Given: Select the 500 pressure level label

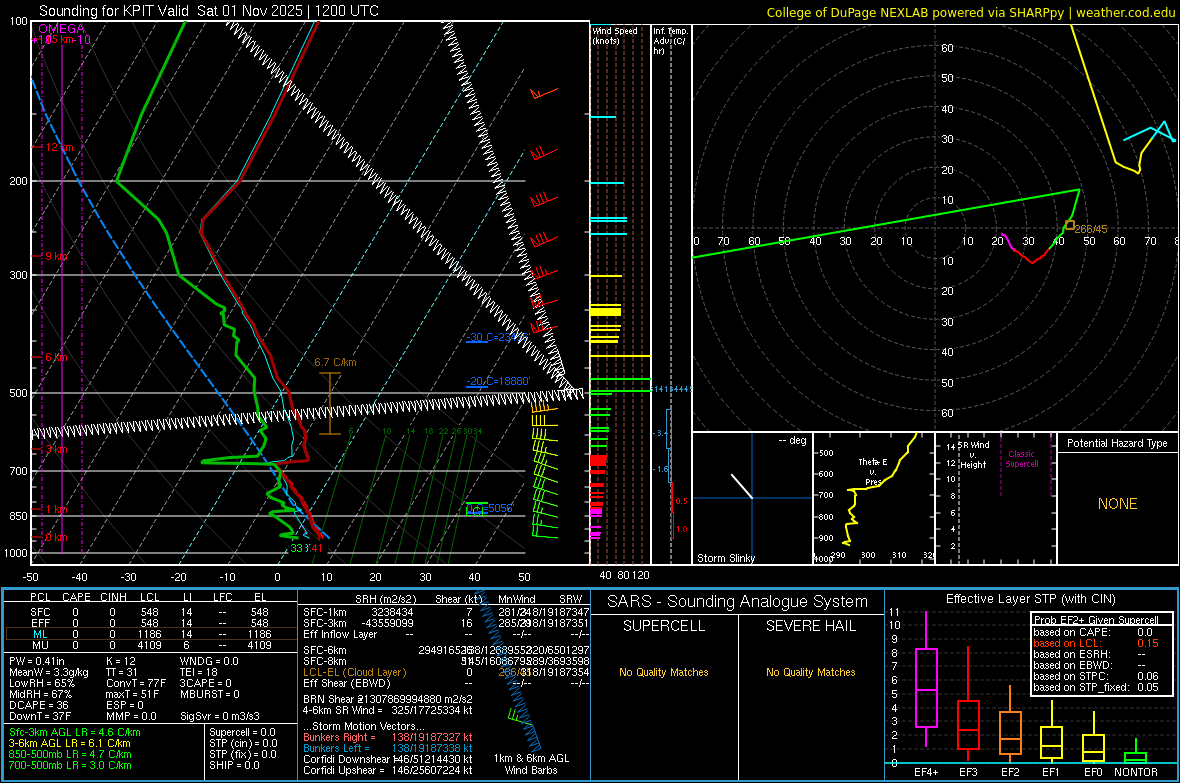Looking at the screenshot, I should [x=18, y=393].
